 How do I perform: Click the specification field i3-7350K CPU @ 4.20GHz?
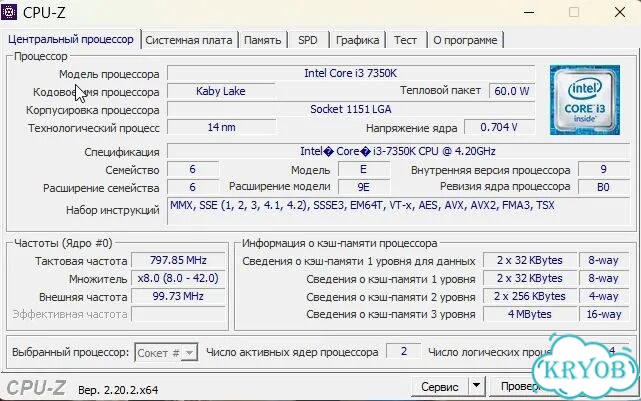398,151
